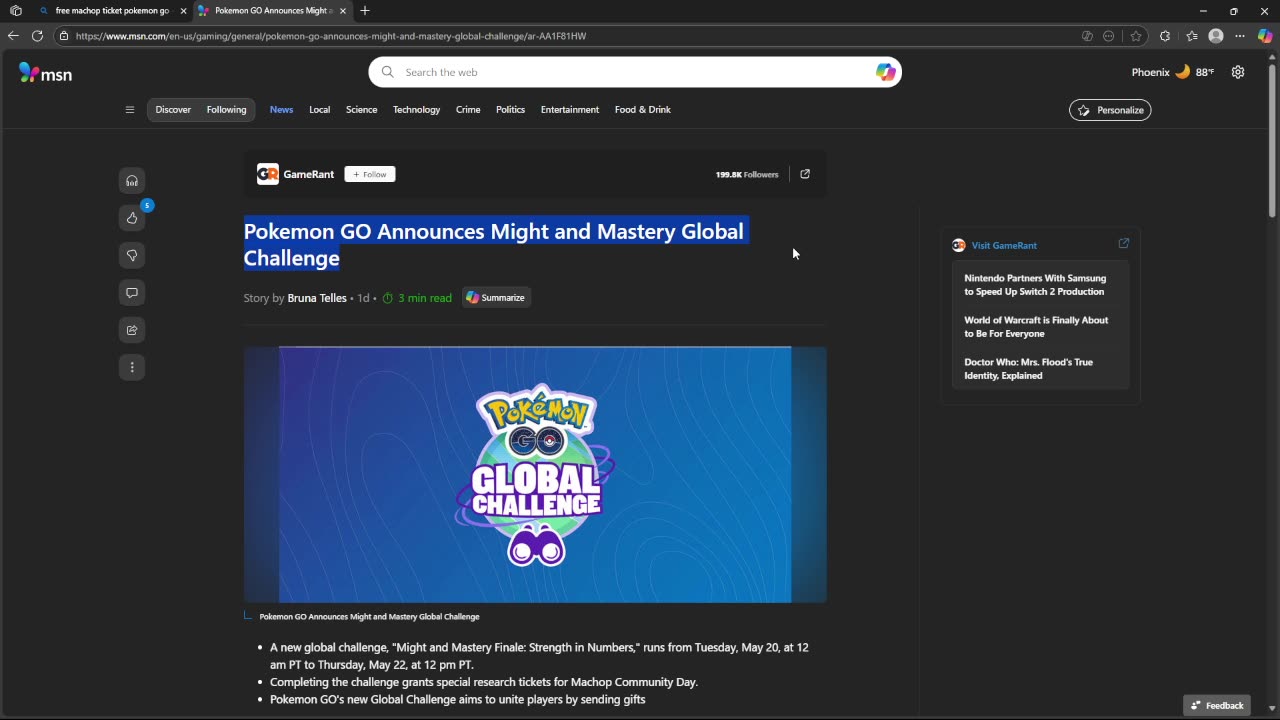Close the free machop ticket tab
The height and width of the screenshot is (720, 1280).
click(x=183, y=11)
